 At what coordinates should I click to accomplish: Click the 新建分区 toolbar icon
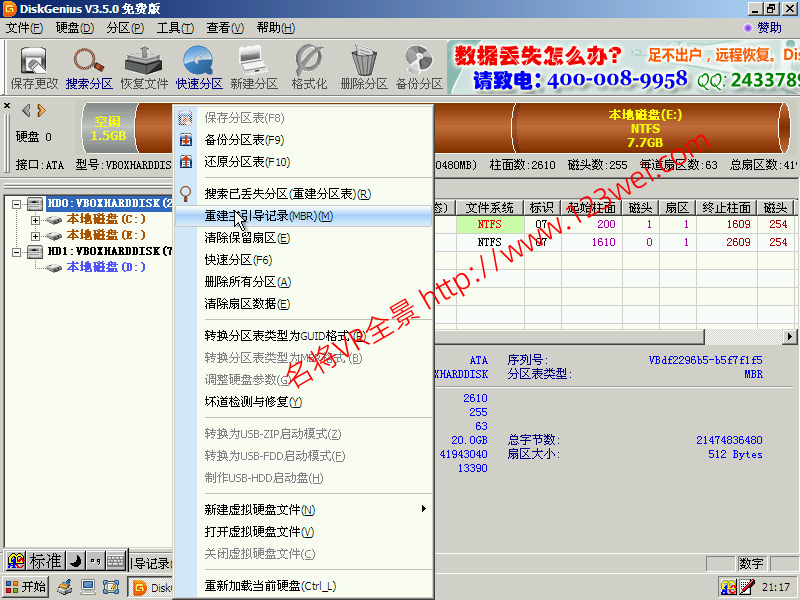coord(254,67)
